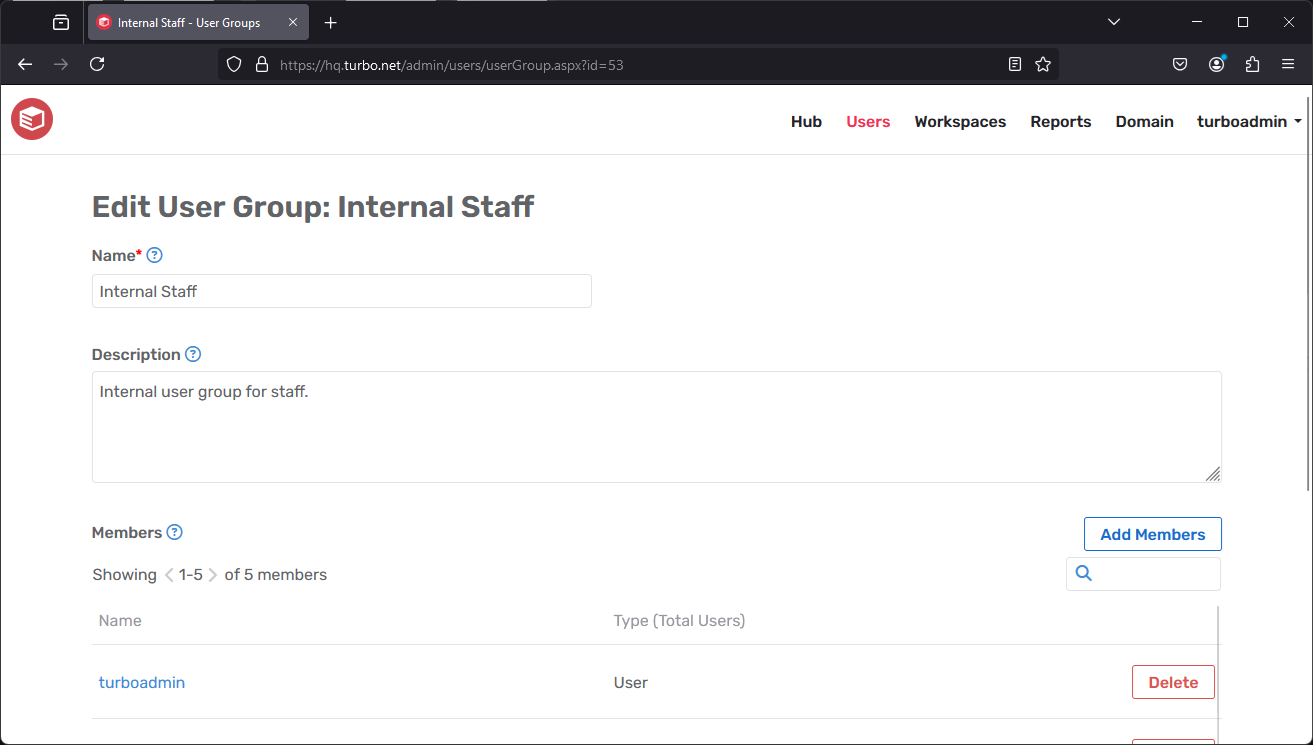Click the shield privacy protection icon
This screenshot has width=1313, height=745.
(233, 63)
